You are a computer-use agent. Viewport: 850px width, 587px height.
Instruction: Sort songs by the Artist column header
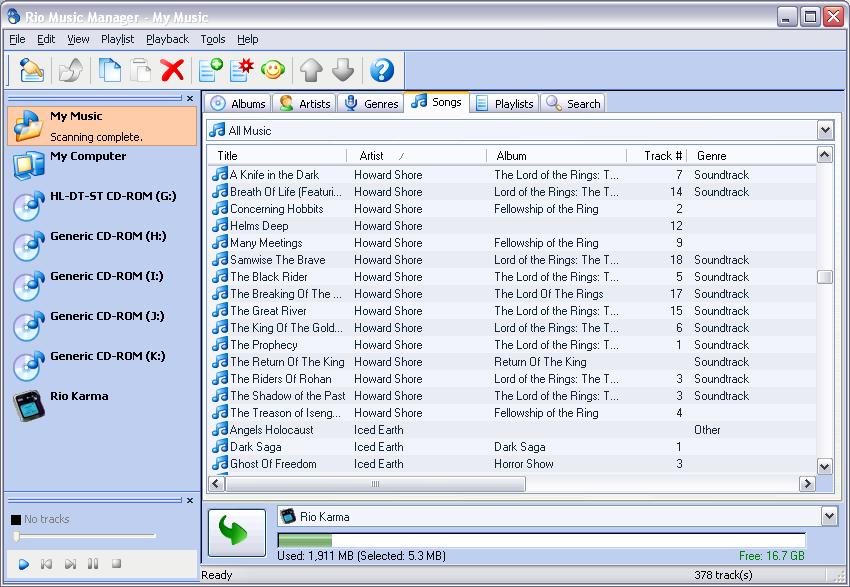coord(416,156)
